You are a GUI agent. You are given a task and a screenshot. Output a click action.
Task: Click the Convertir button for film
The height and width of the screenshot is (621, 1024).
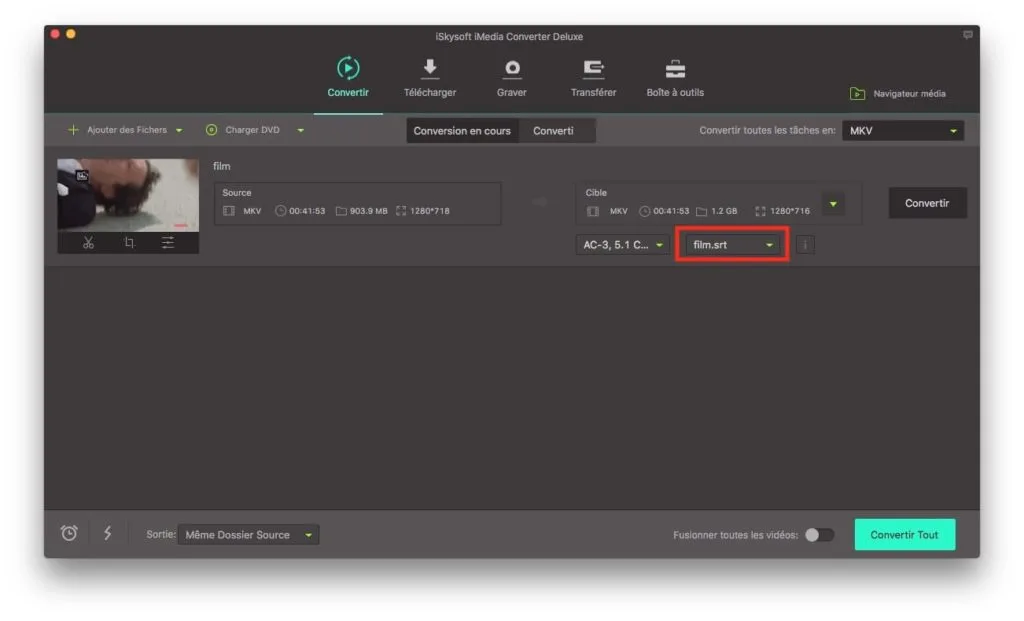click(x=927, y=203)
